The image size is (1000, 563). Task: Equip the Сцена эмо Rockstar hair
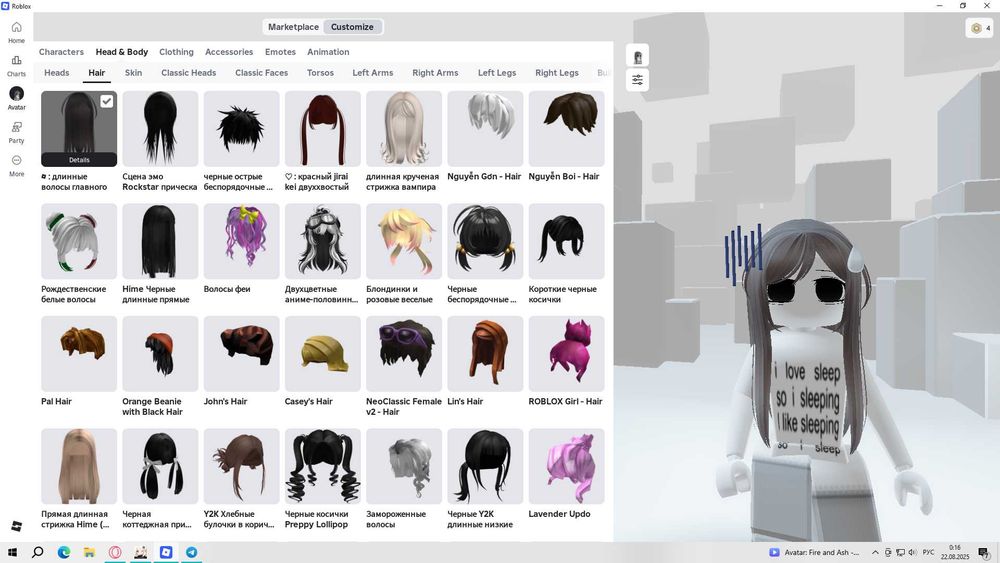click(x=160, y=129)
